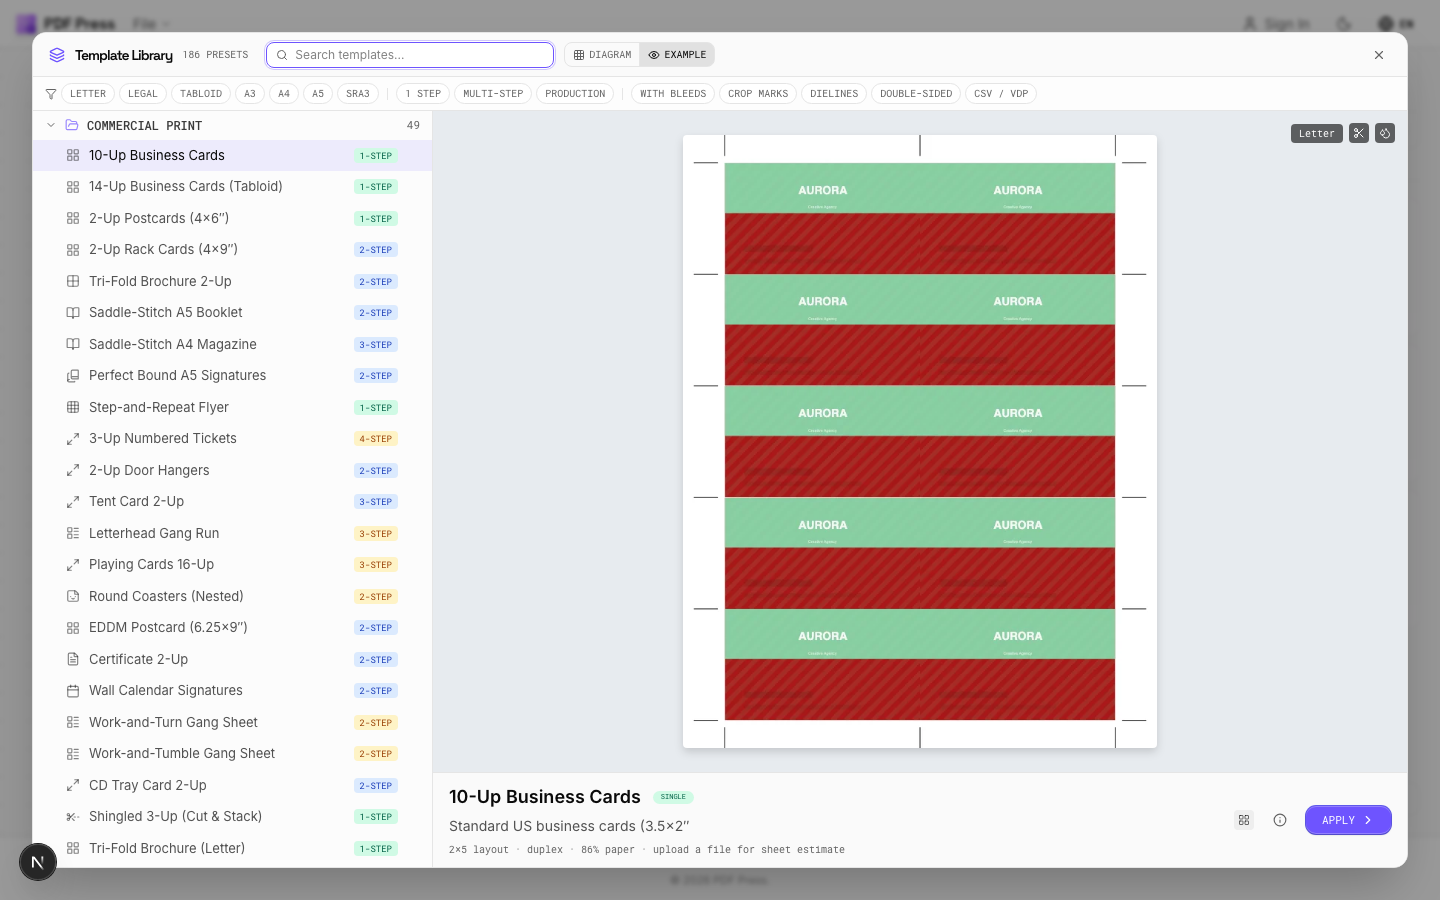The width and height of the screenshot is (1440, 900).
Task: Click the Letter paper size badge
Action: tap(1316, 133)
